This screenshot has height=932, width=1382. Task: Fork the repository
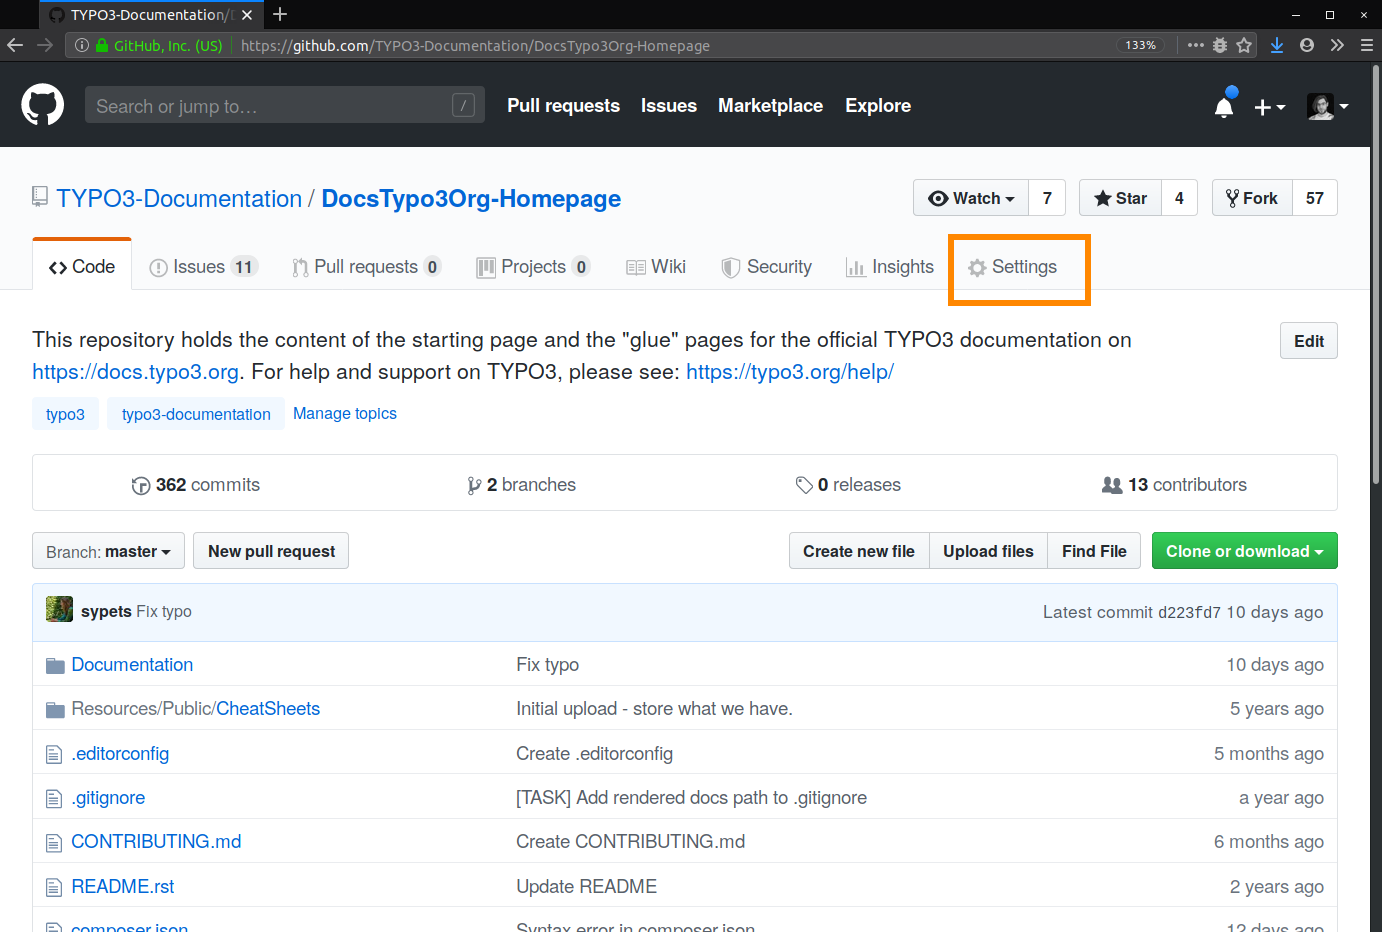pyautogui.click(x=1252, y=198)
